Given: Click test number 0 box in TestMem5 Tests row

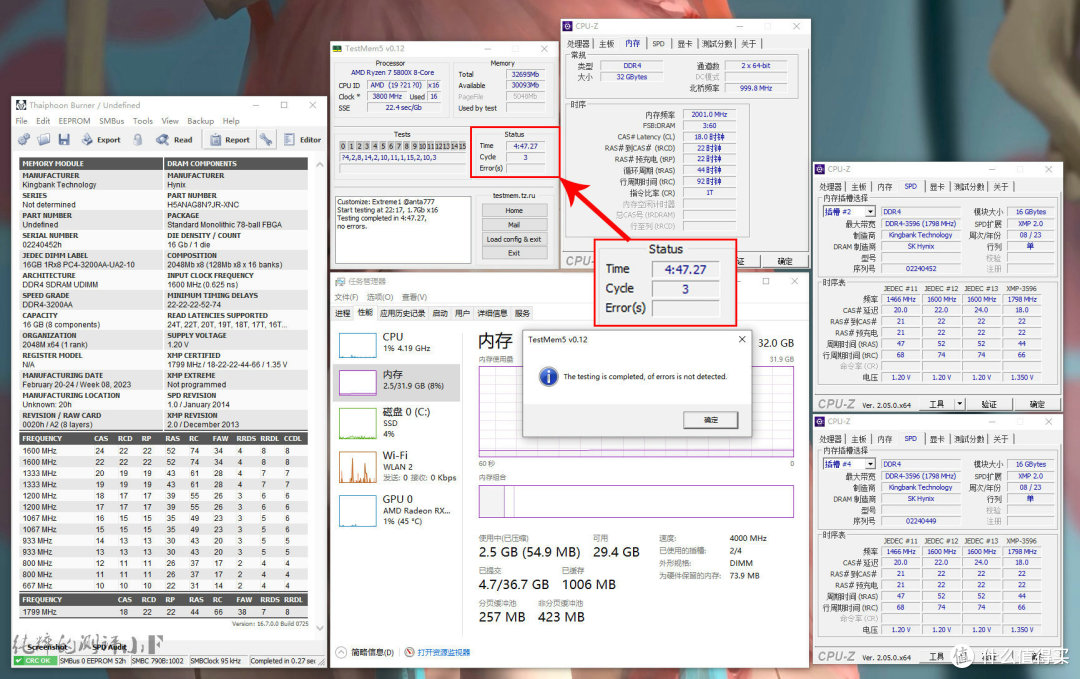Looking at the screenshot, I should tap(343, 146).
